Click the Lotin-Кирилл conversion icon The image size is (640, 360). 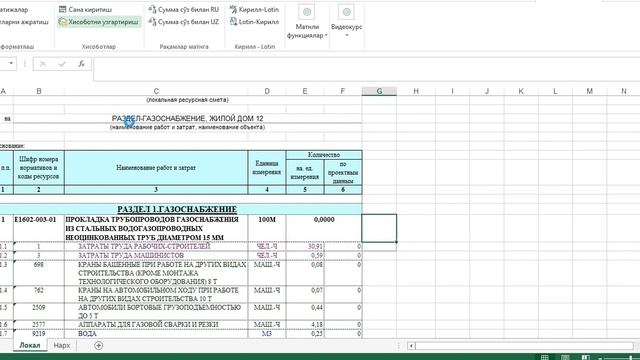coord(233,22)
